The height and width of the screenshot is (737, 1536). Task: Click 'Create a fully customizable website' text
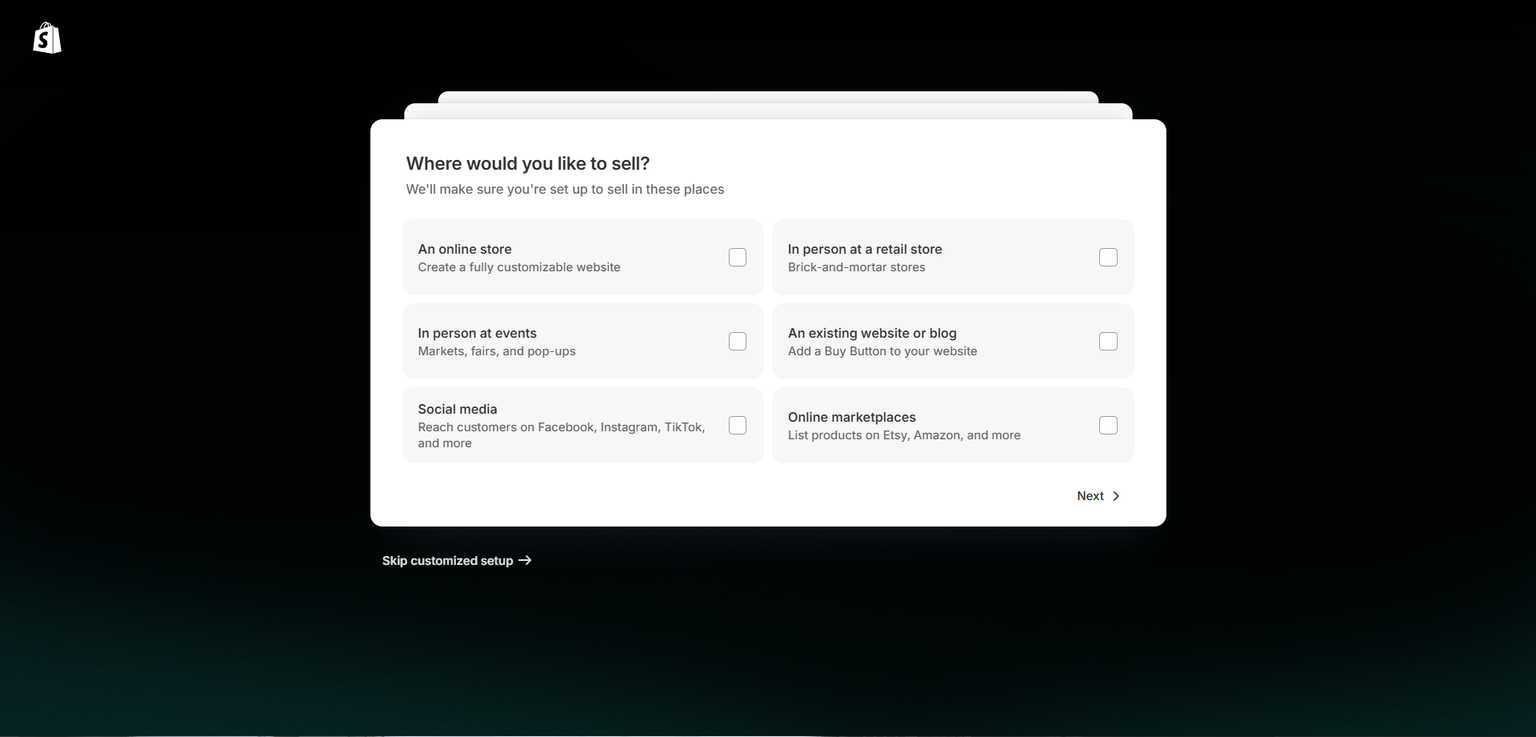(519, 267)
